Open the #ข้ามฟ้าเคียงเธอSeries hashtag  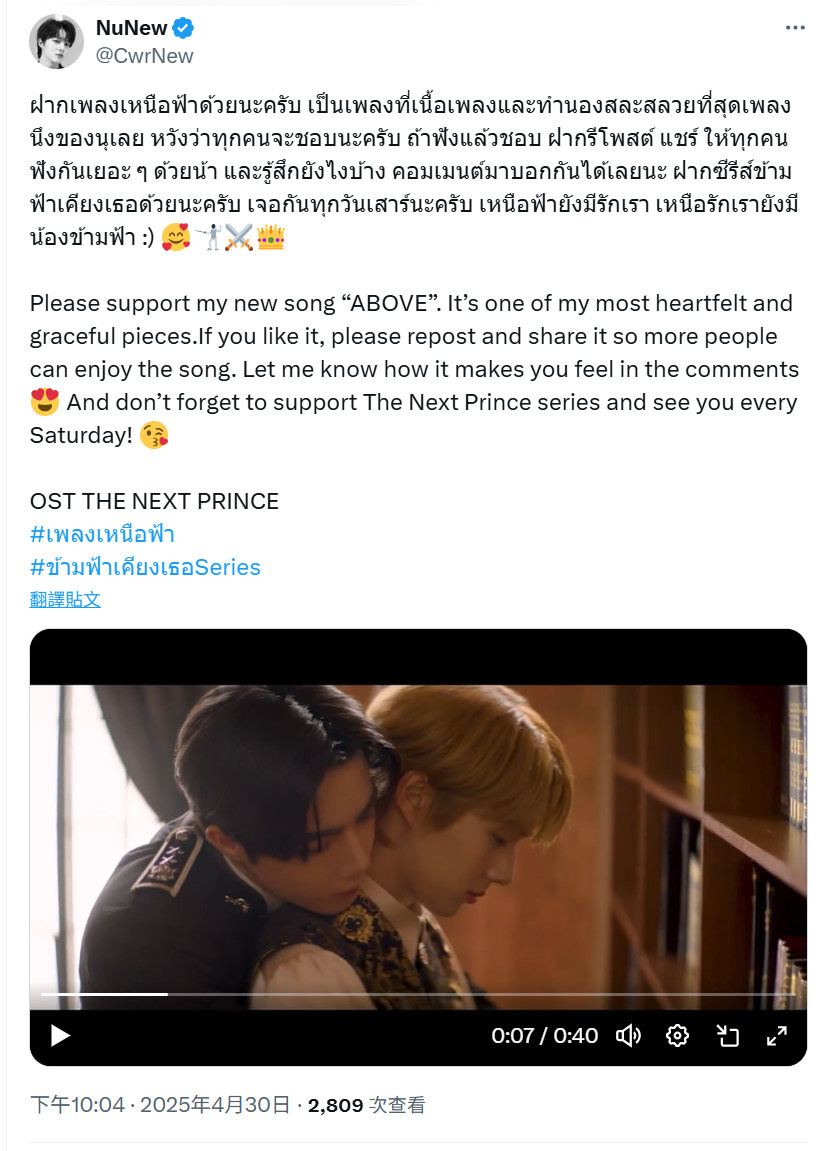[145, 567]
